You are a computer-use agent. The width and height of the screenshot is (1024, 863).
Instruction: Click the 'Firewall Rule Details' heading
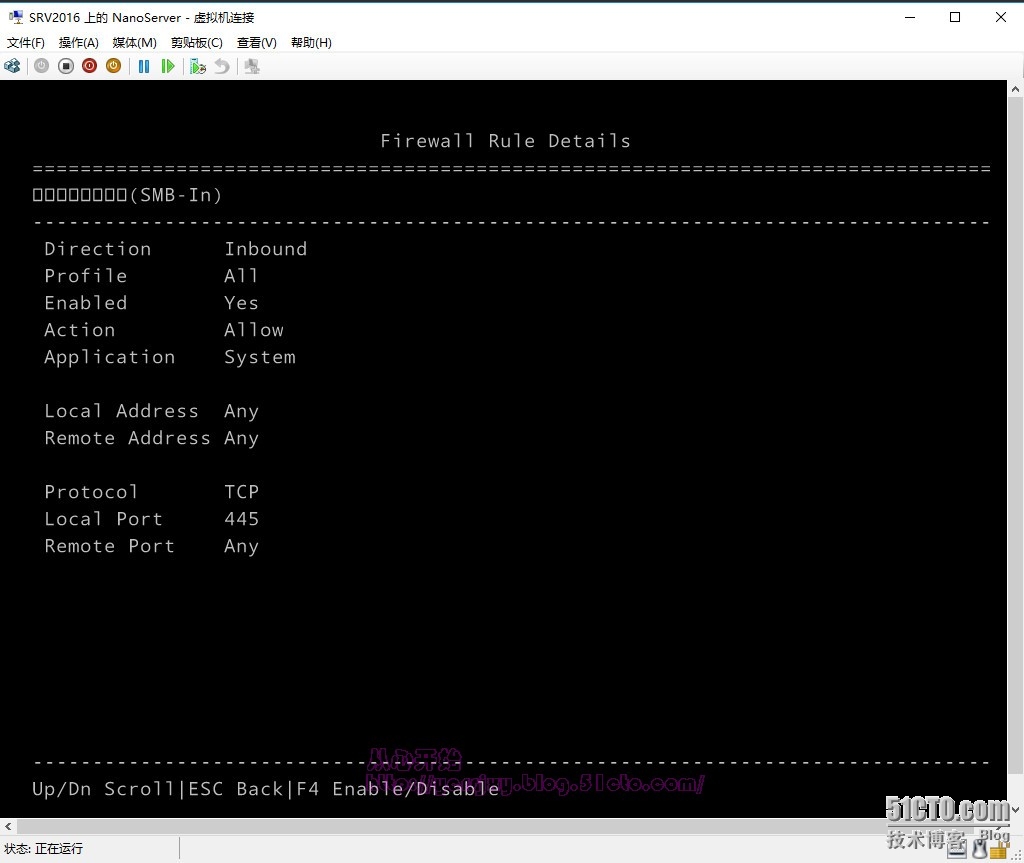click(505, 141)
